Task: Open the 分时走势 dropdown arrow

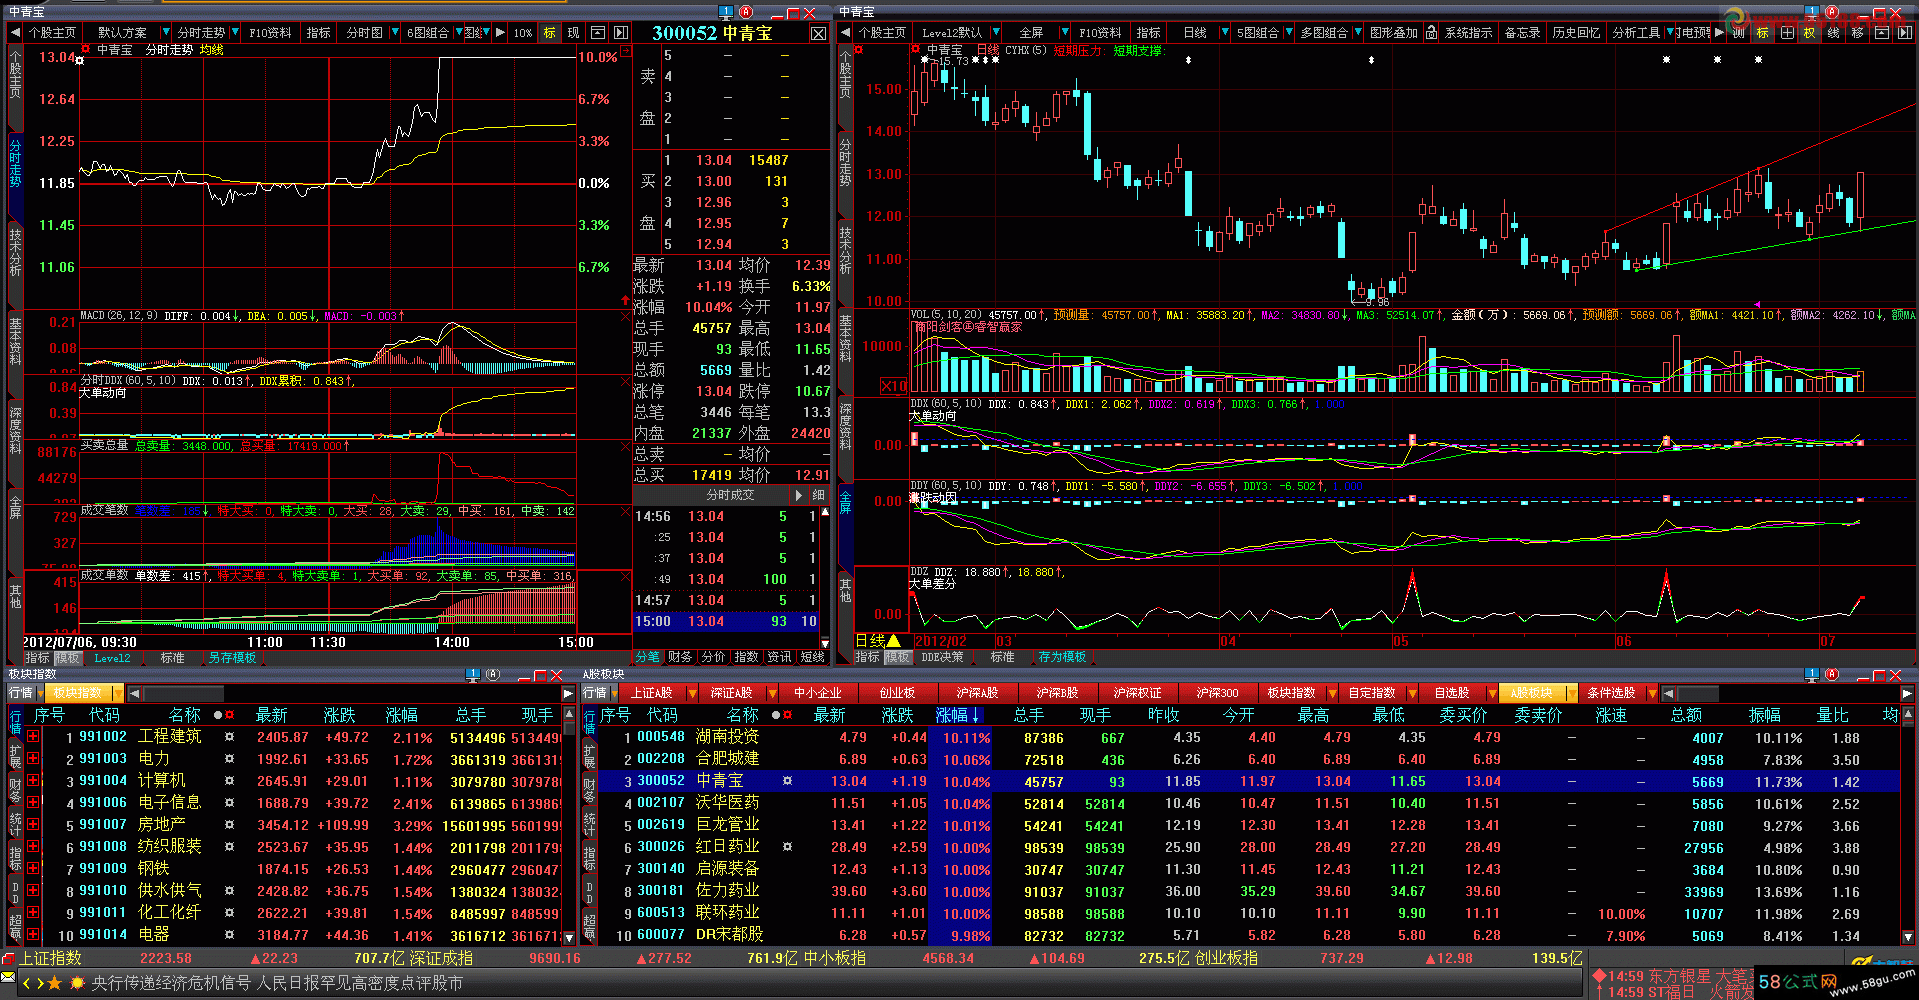Action: (234, 32)
